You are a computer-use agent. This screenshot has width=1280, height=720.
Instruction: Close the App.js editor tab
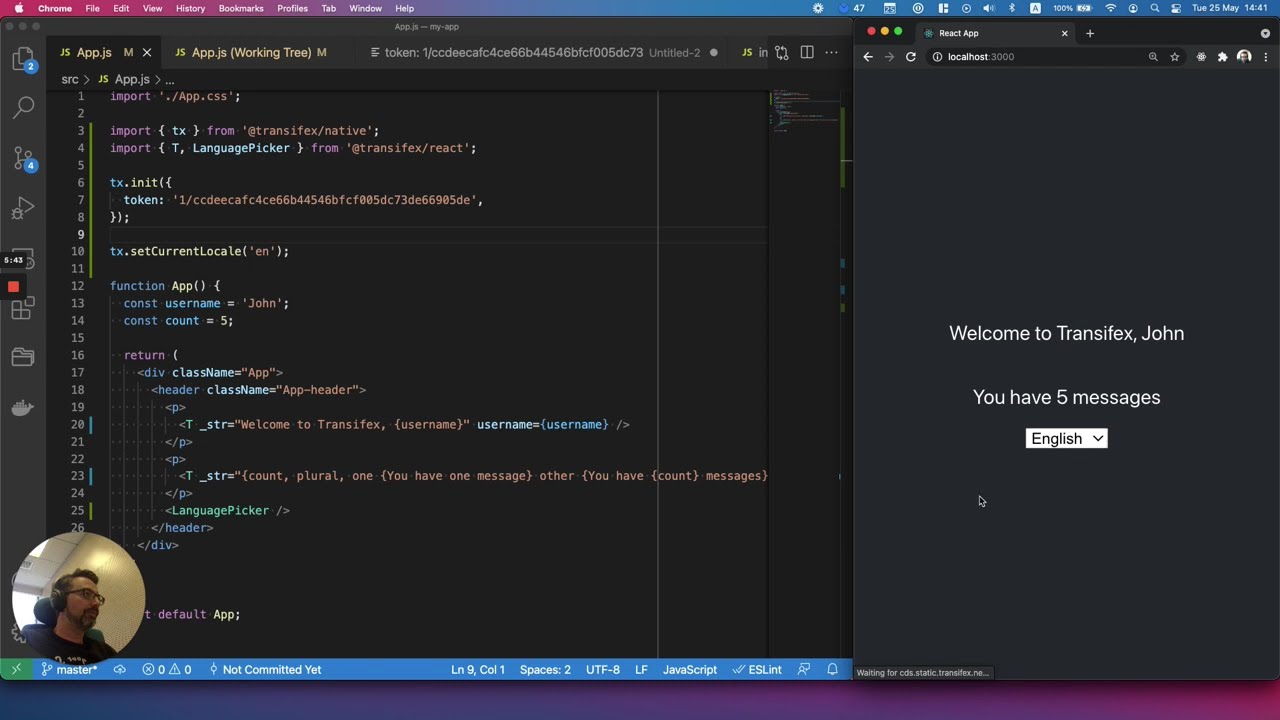(147, 52)
